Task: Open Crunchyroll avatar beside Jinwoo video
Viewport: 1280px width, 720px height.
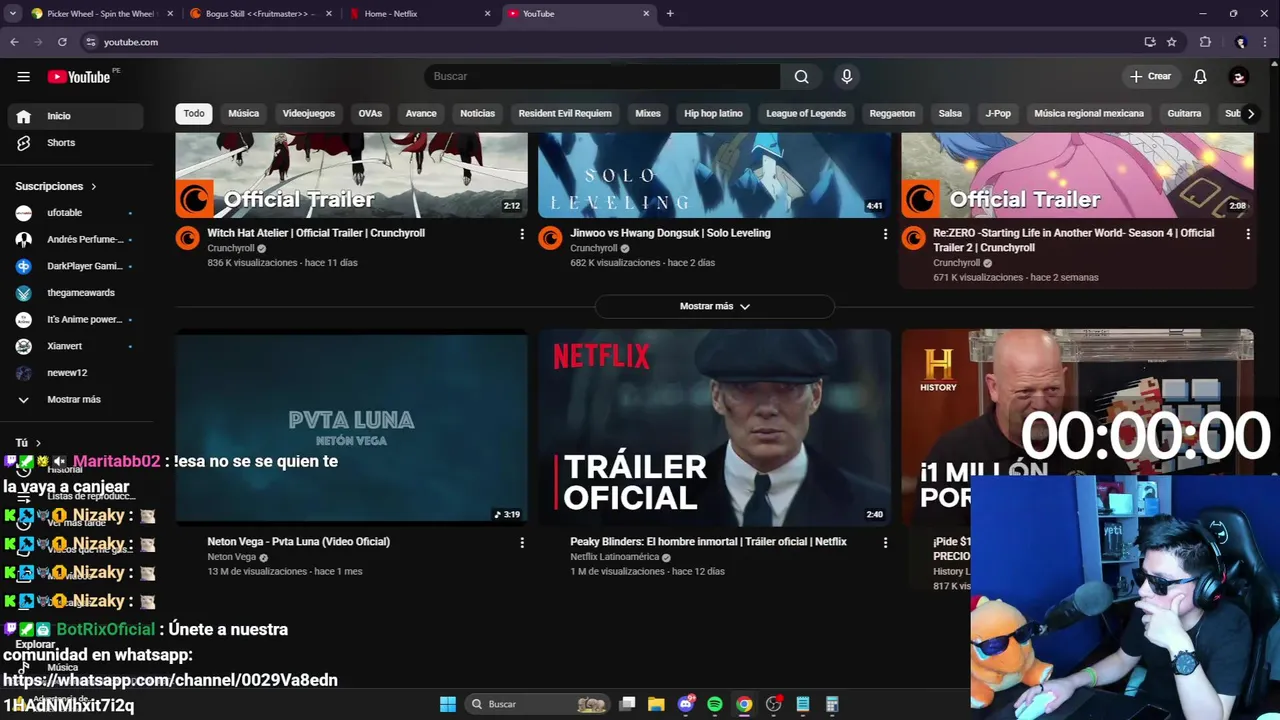Action: (x=550, y=238)
